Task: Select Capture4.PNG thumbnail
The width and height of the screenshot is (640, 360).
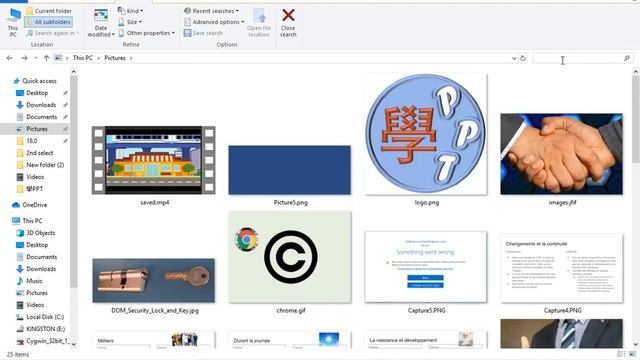Action: [562, 268]
